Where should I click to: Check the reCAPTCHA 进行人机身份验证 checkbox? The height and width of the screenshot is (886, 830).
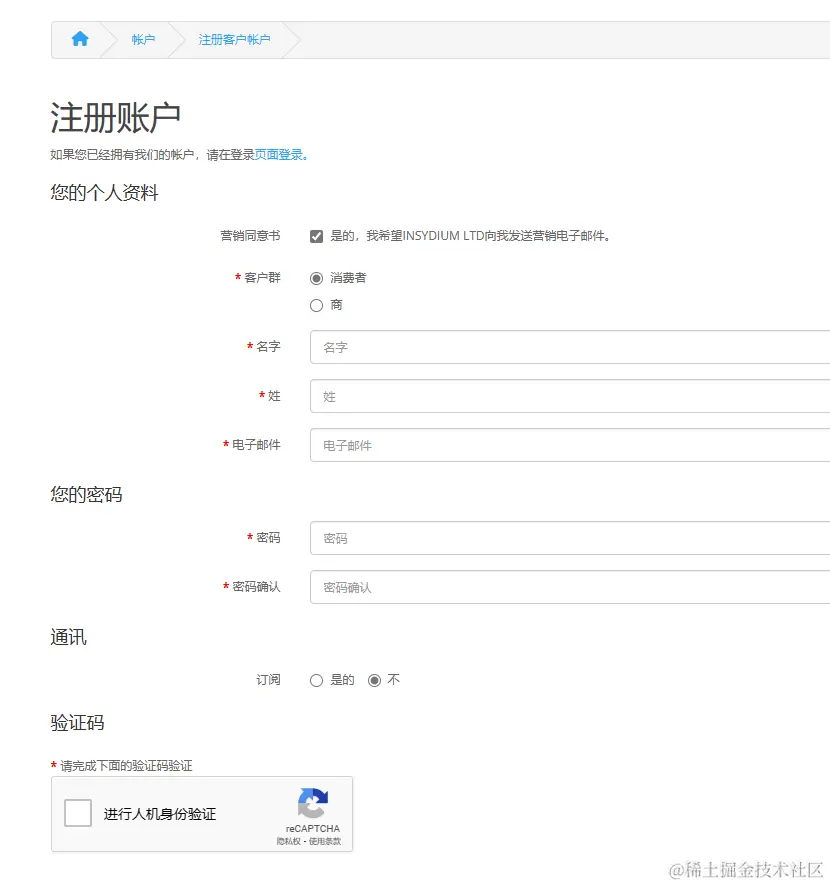tap(77, 813)
